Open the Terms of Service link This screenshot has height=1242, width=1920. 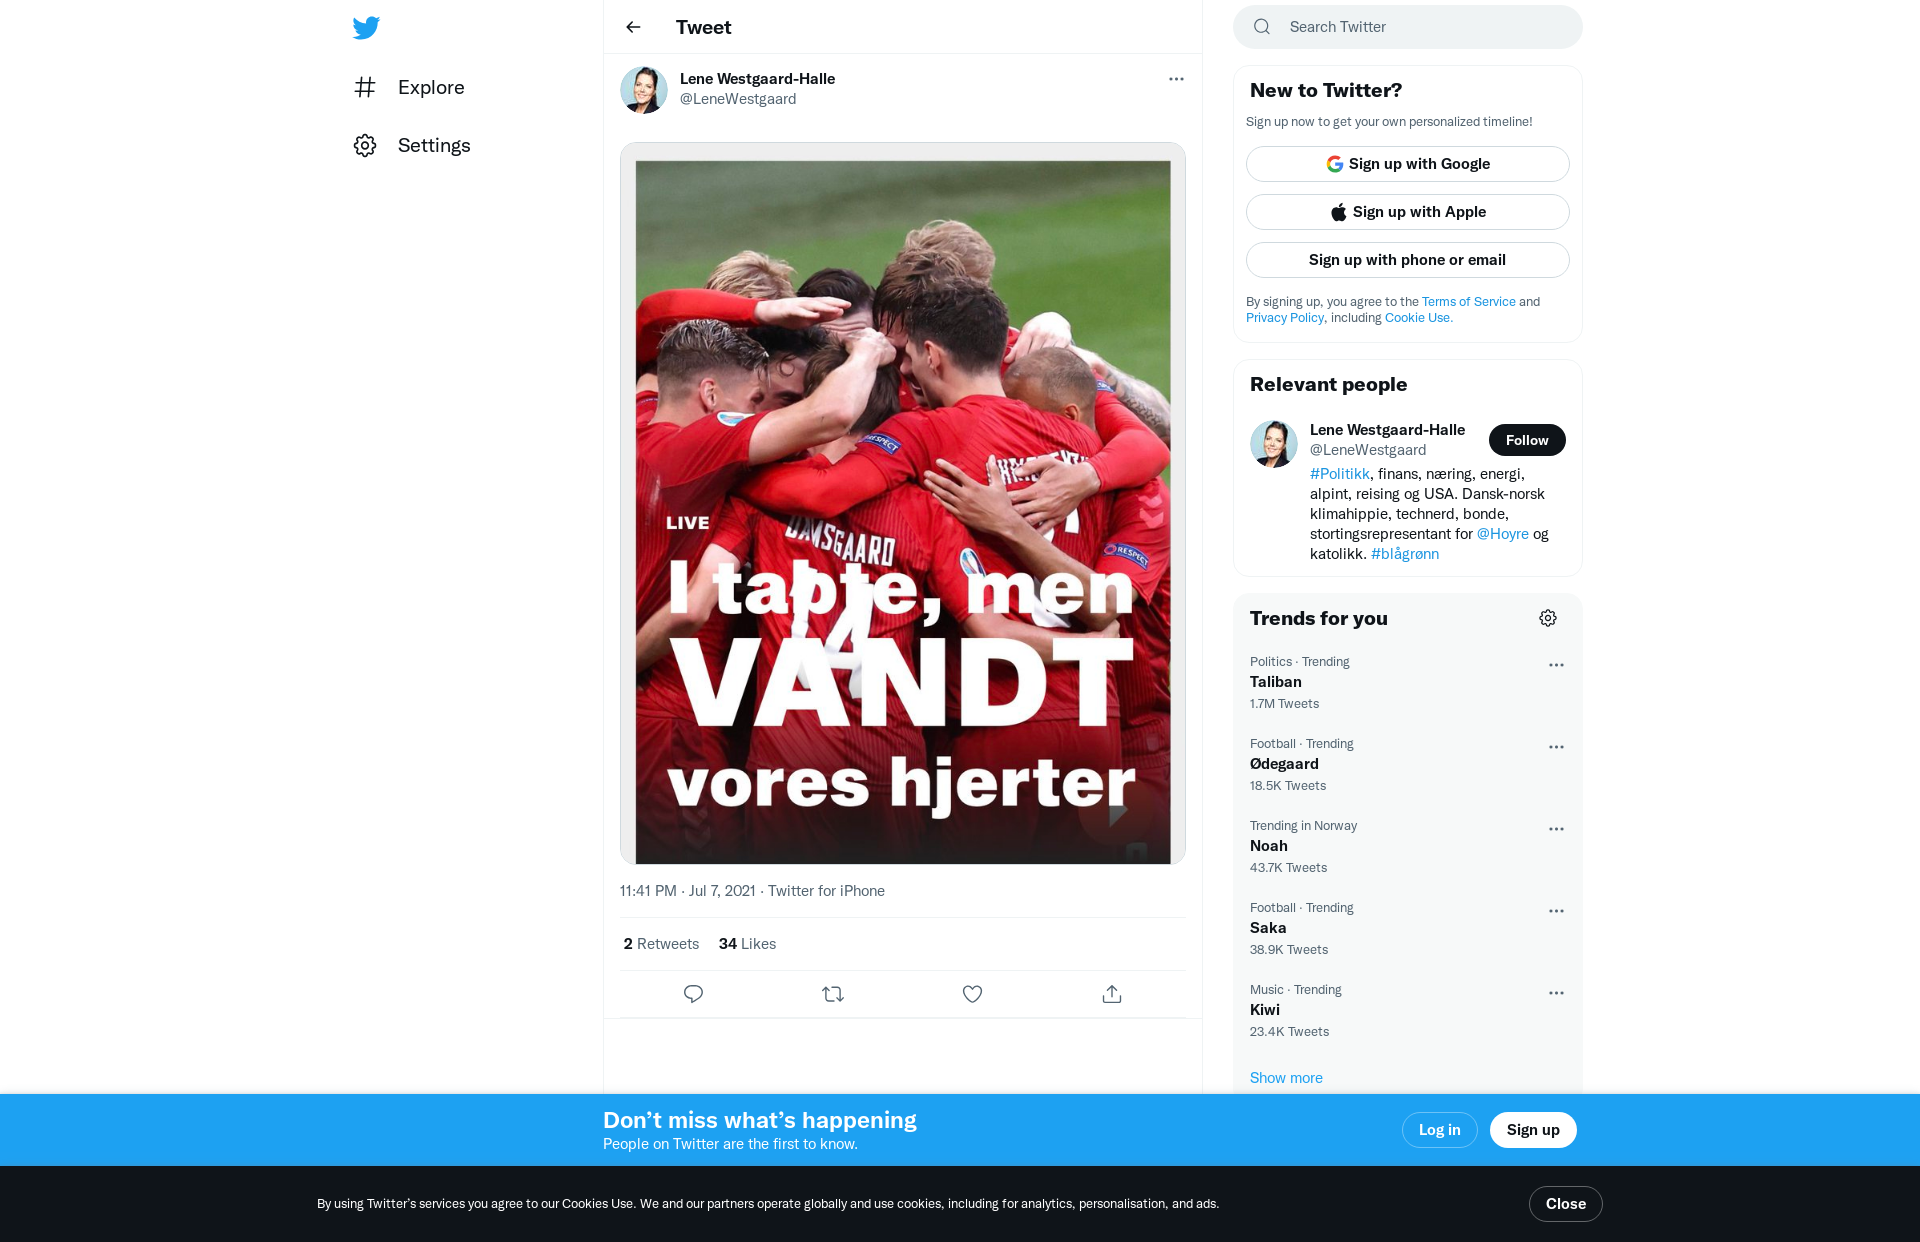[x=1468, y=302]
